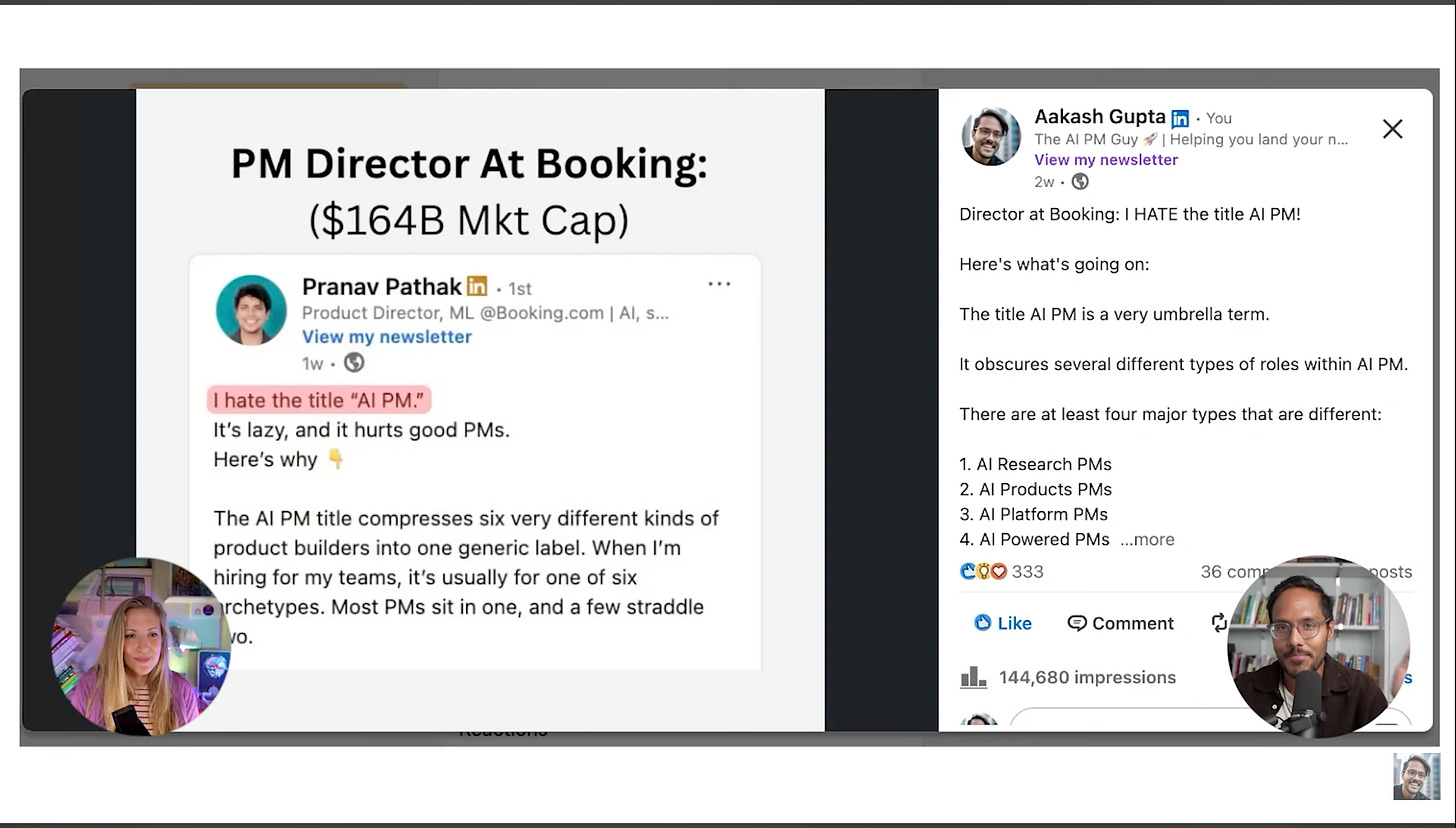Click the thumbs-up icon on Like
The image size is (1456, 828).
tap(983, 623)
